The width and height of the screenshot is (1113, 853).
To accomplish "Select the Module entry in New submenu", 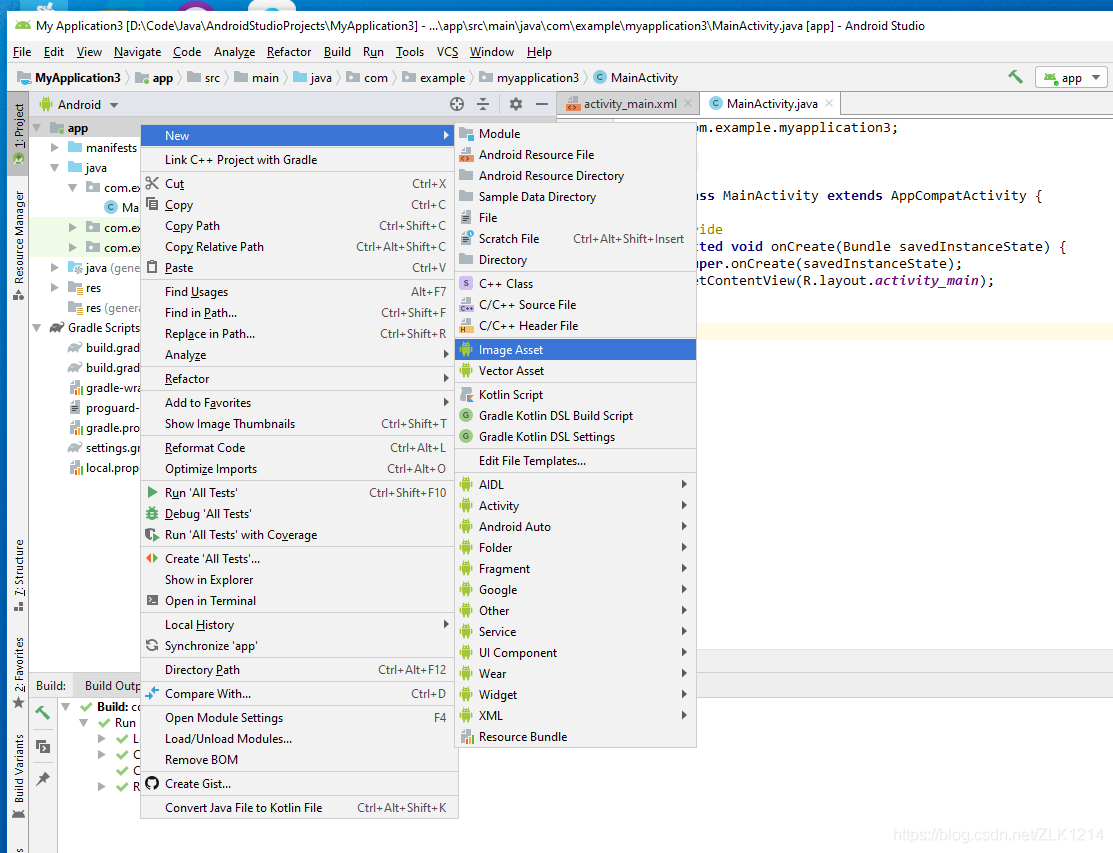I will tap(575, 133).
